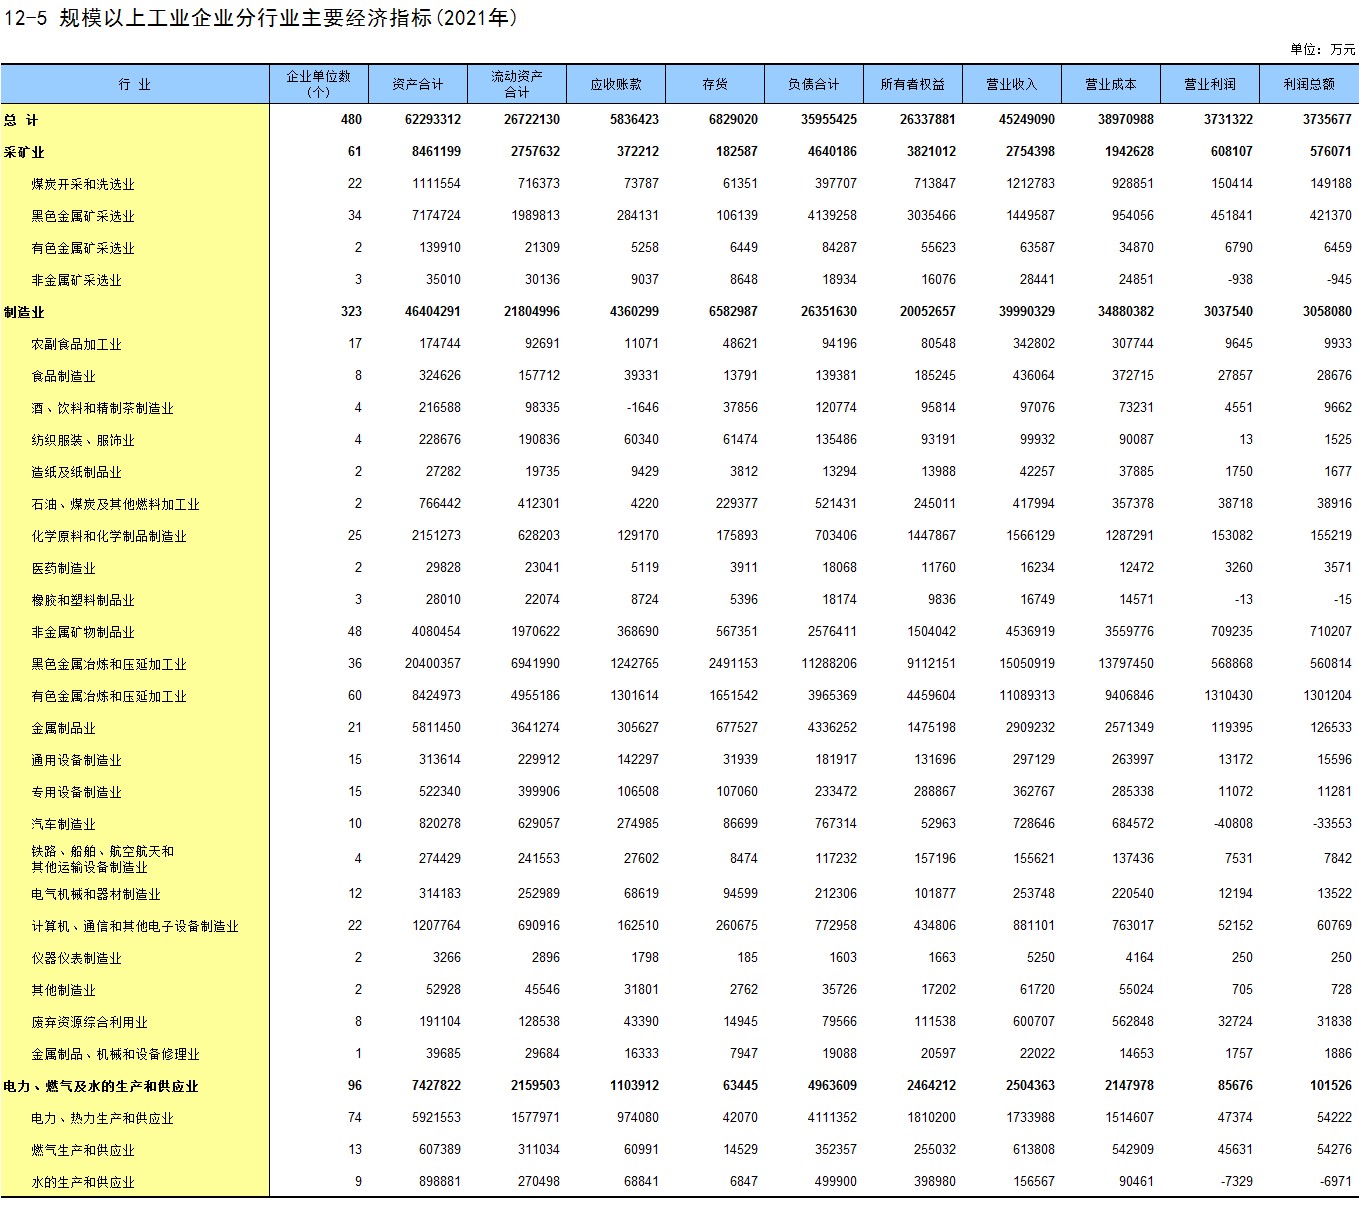The height and width of the screenshot is (1230, 1359).
Task: Select the 电力、燃气及水的生产和供应业 row label
Action: coord(101,1086)
